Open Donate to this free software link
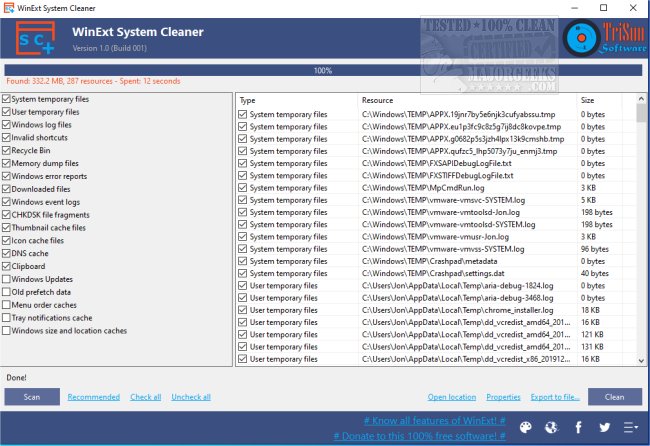 420,436
